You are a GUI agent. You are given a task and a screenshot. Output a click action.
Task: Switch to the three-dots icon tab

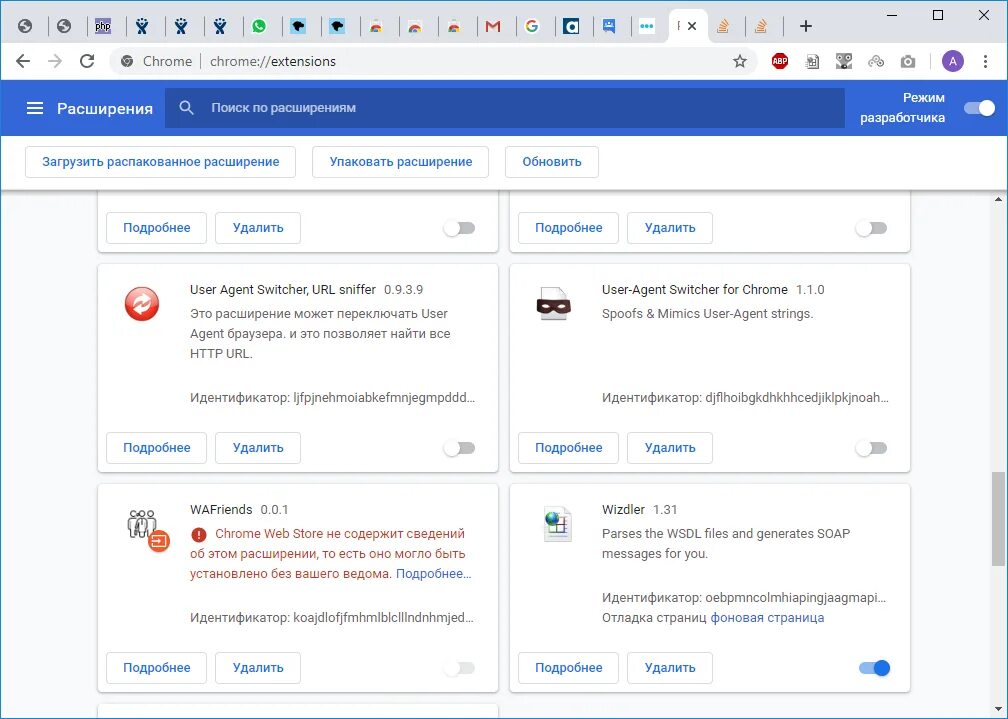[x=647, y=26]
